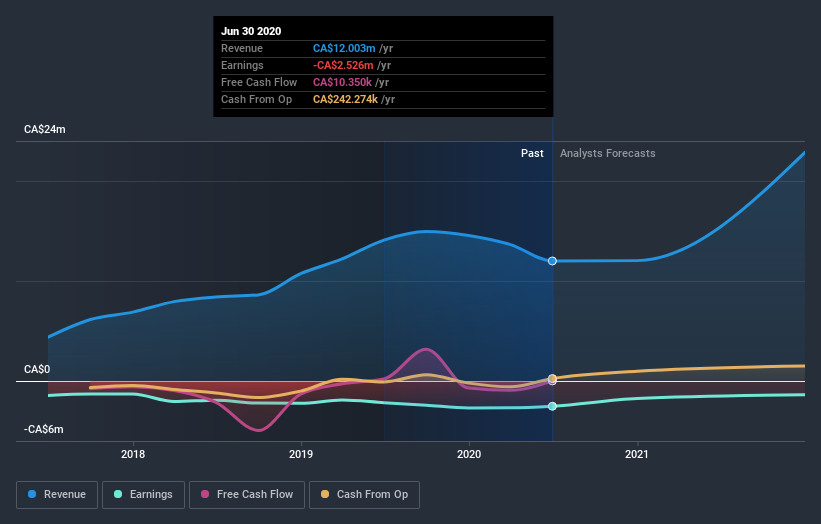Select the 2019 x-axis label
This screenshot has width=821, height=524.
click(301, 454)
